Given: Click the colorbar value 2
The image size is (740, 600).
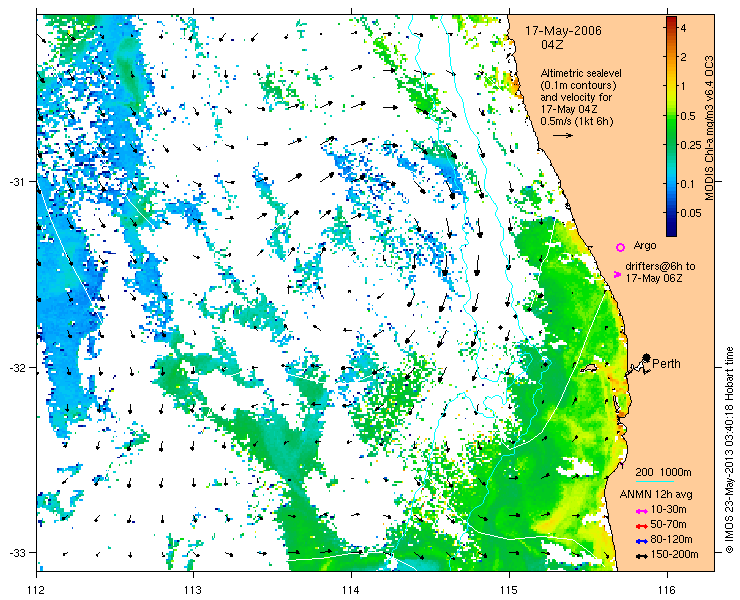Looking at the screenshot, I should (683, 57).
